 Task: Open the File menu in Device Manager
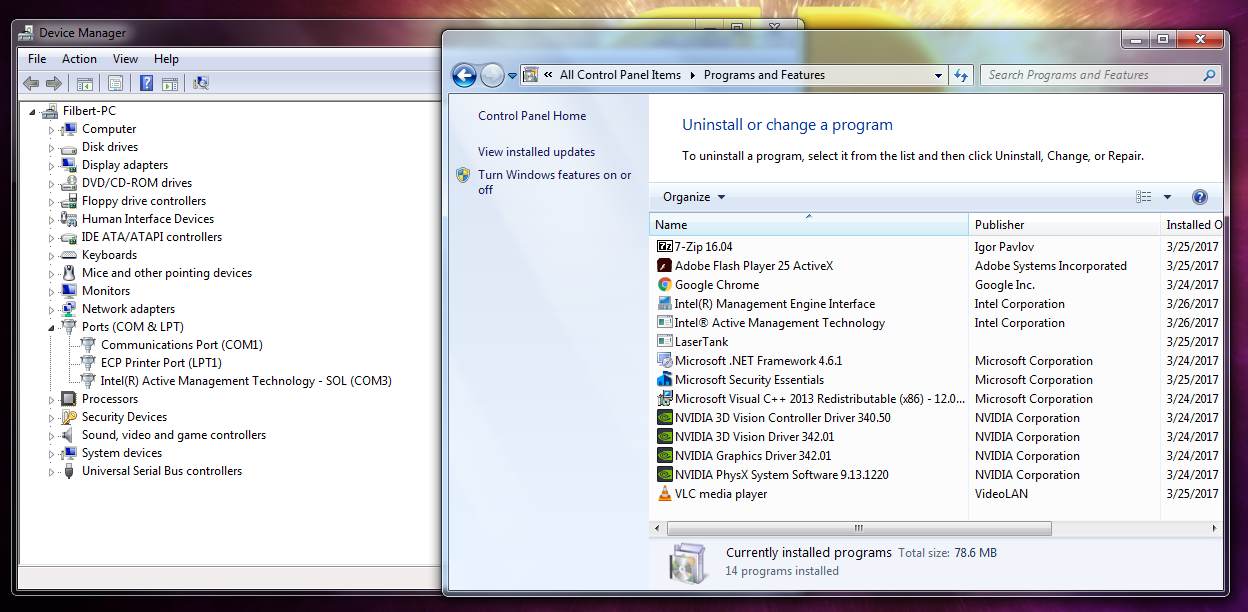pyautogui.click(x=37, y=59)
